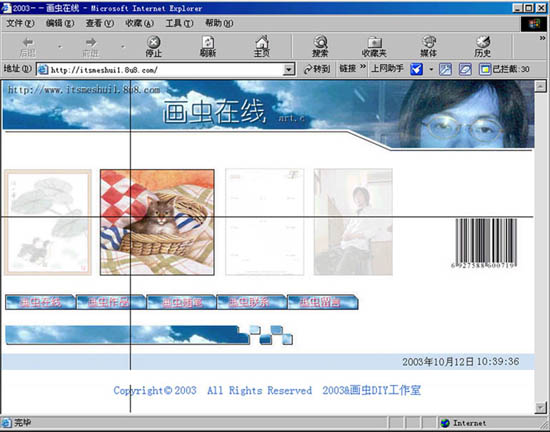The height and width of the screenshot is (432, 550).
Task: Open the 工具 (Tools) menu
Action: (179, 23)
